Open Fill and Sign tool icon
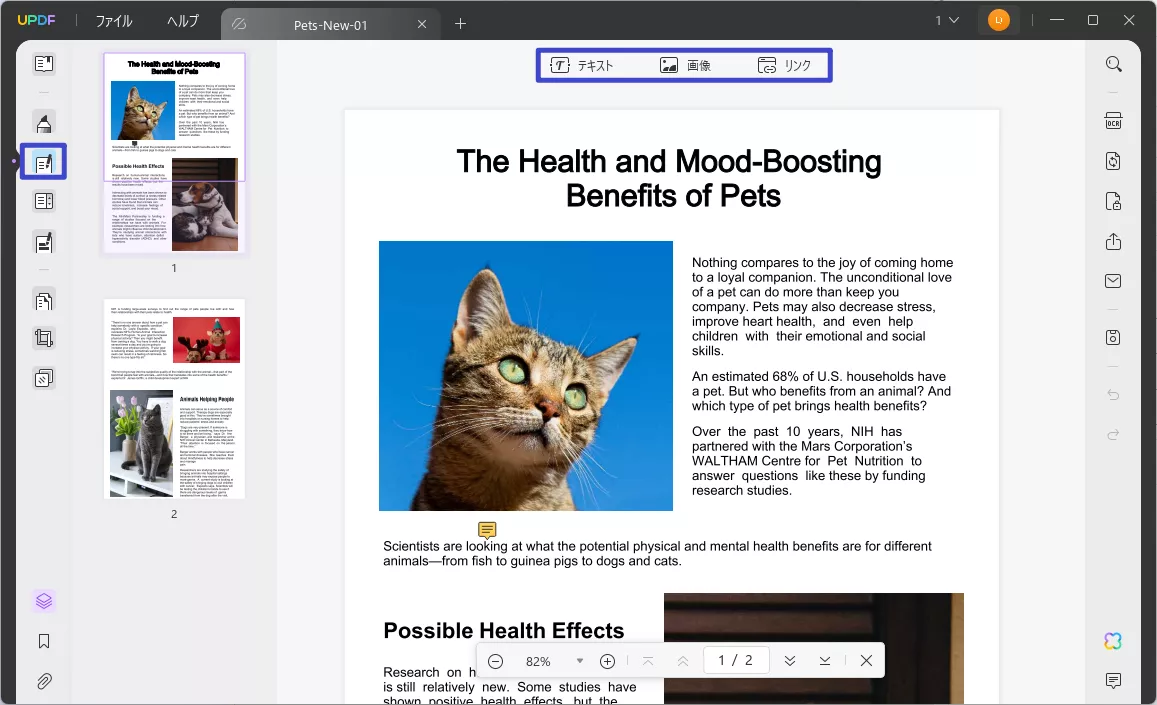1157x705 pixels. click(x=44, y=241)
